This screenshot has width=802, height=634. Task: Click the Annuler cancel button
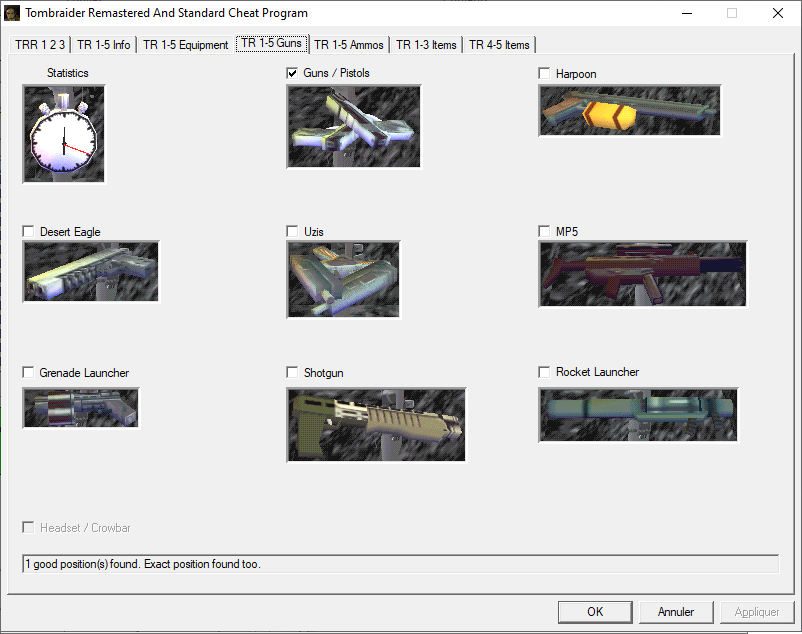tap(676, 612)
